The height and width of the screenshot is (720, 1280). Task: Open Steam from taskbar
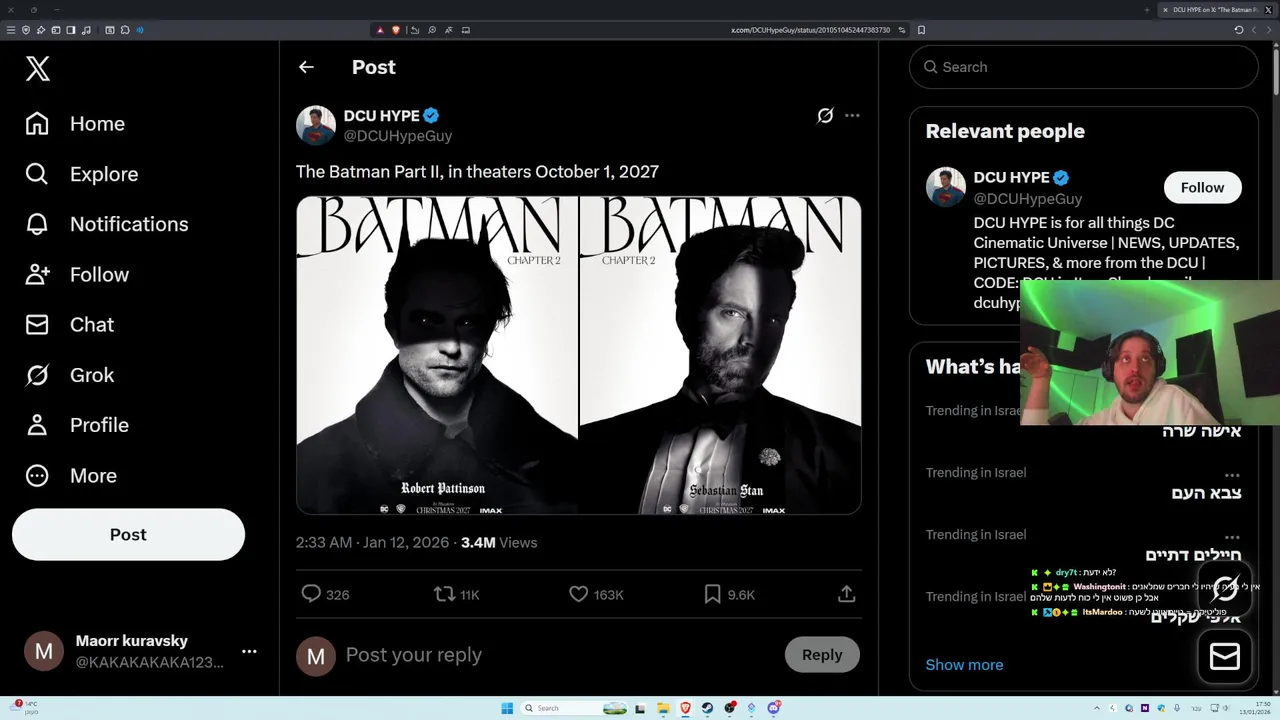click(x=707, y=708)
